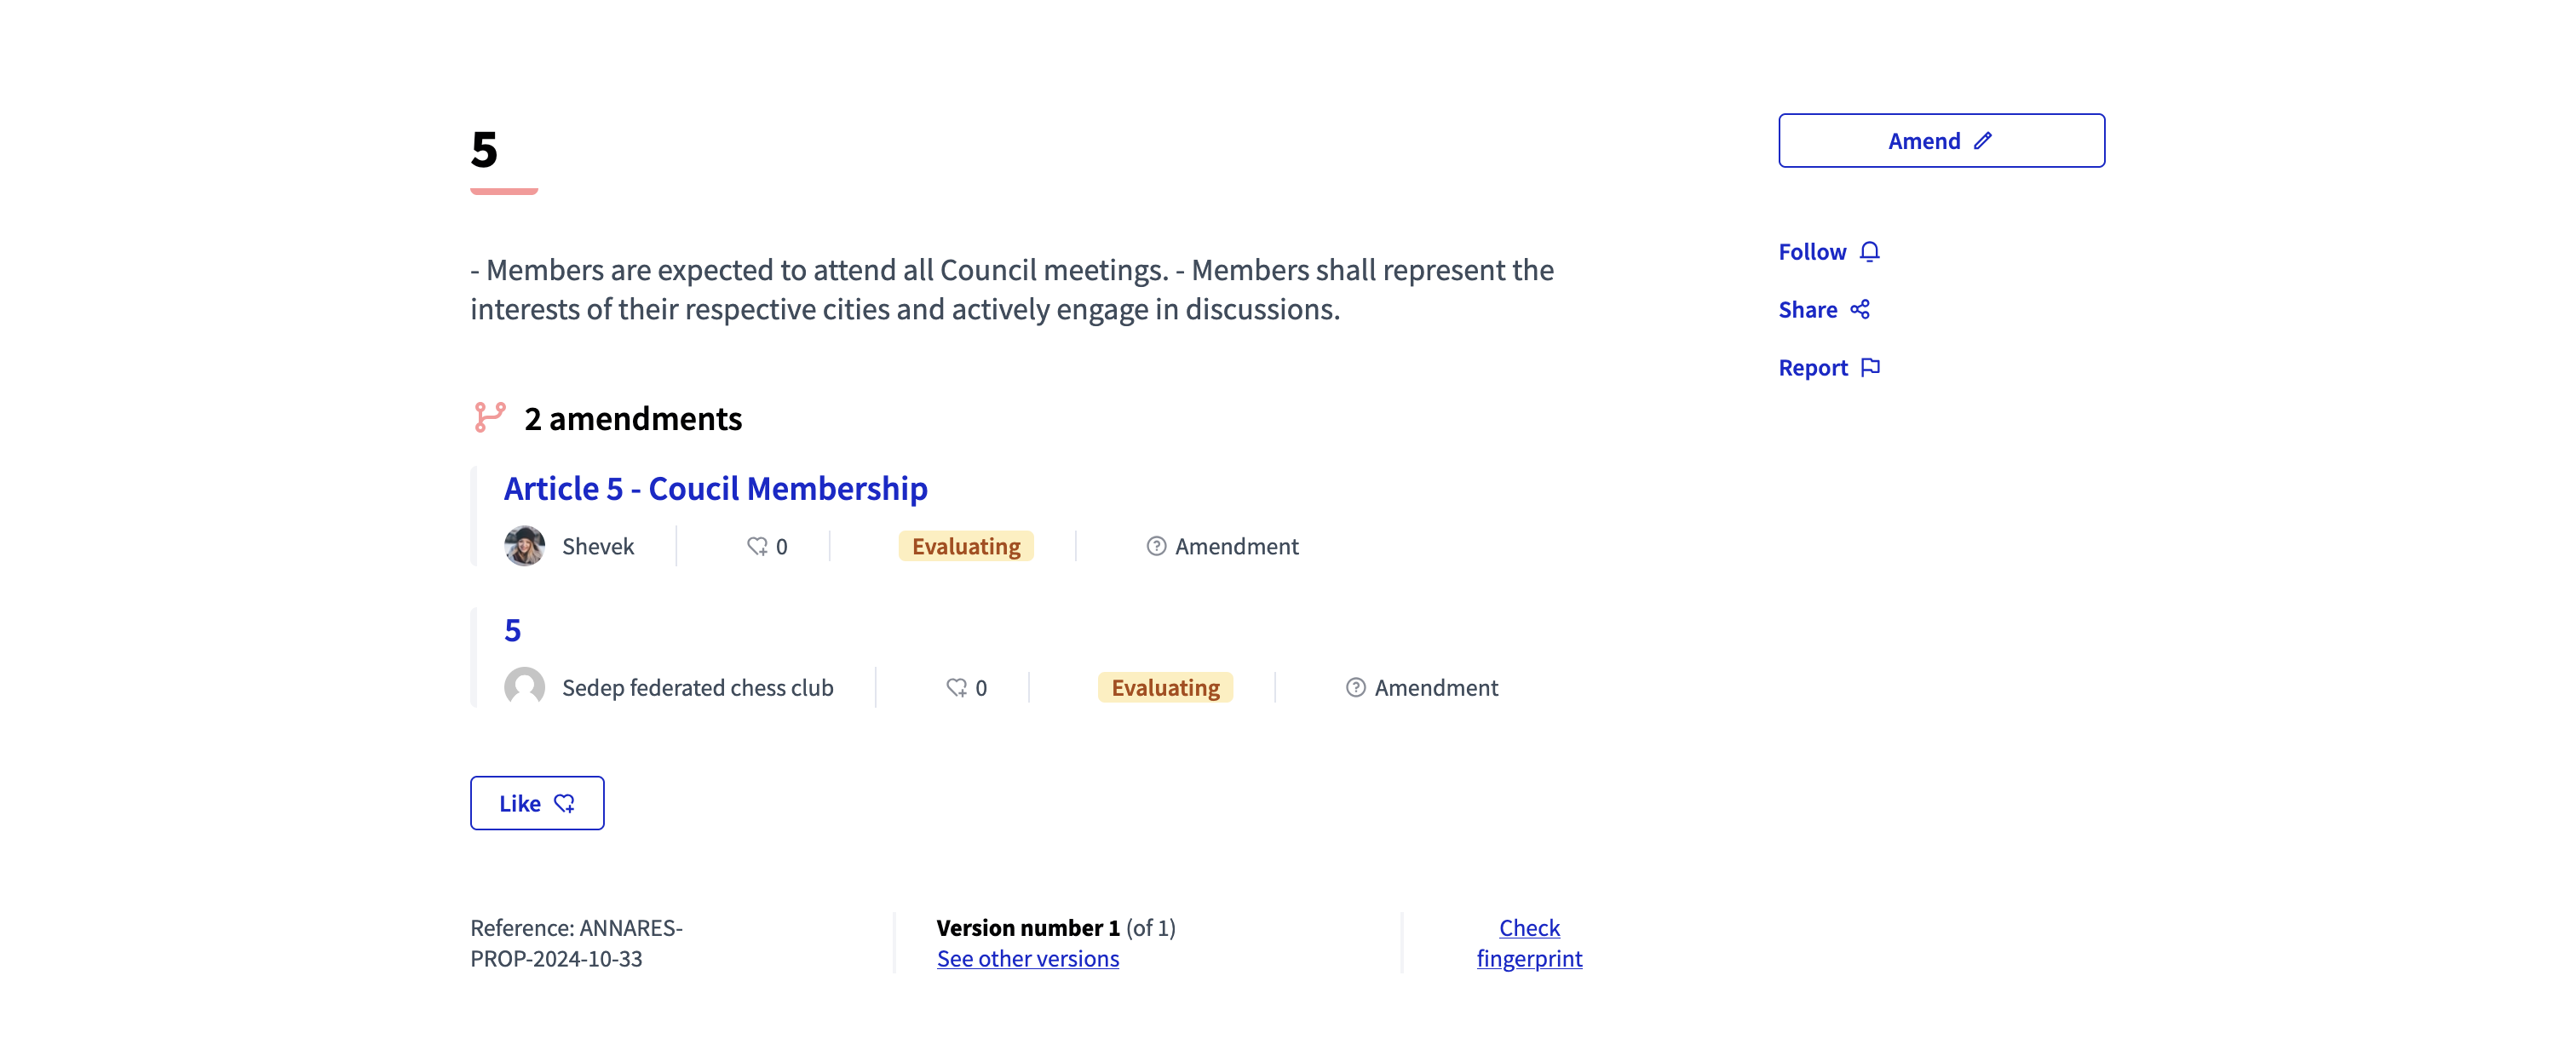Click the 'Check fingerprint' link
This screenshot has width=2576, height=1056.
(1529, 943)
